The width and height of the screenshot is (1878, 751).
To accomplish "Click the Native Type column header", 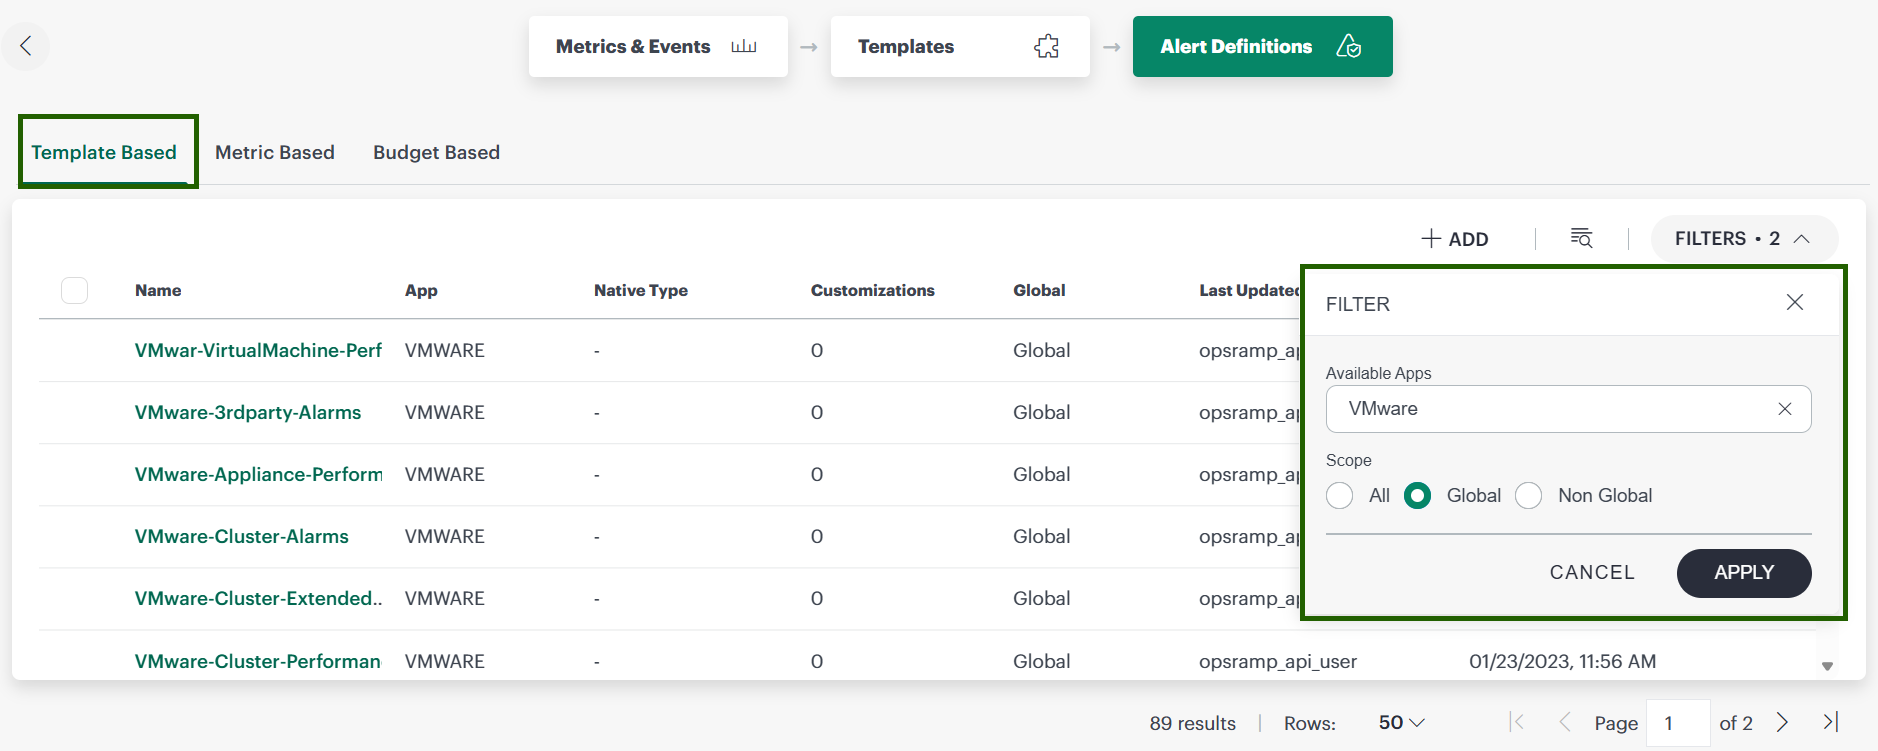I will (641, 290).
